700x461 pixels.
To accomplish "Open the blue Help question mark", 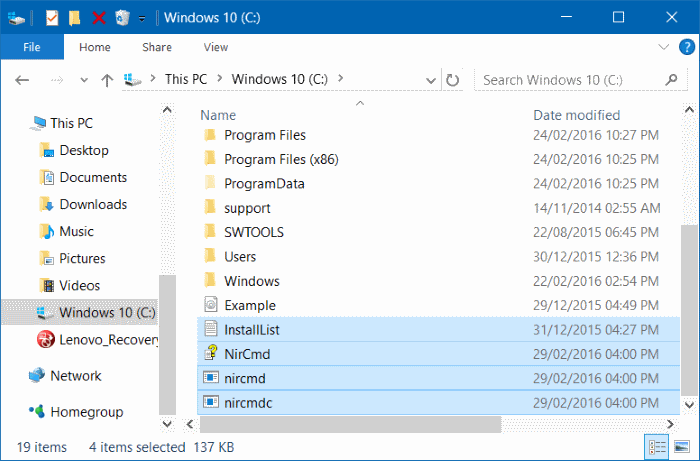I will pos(687,46).
